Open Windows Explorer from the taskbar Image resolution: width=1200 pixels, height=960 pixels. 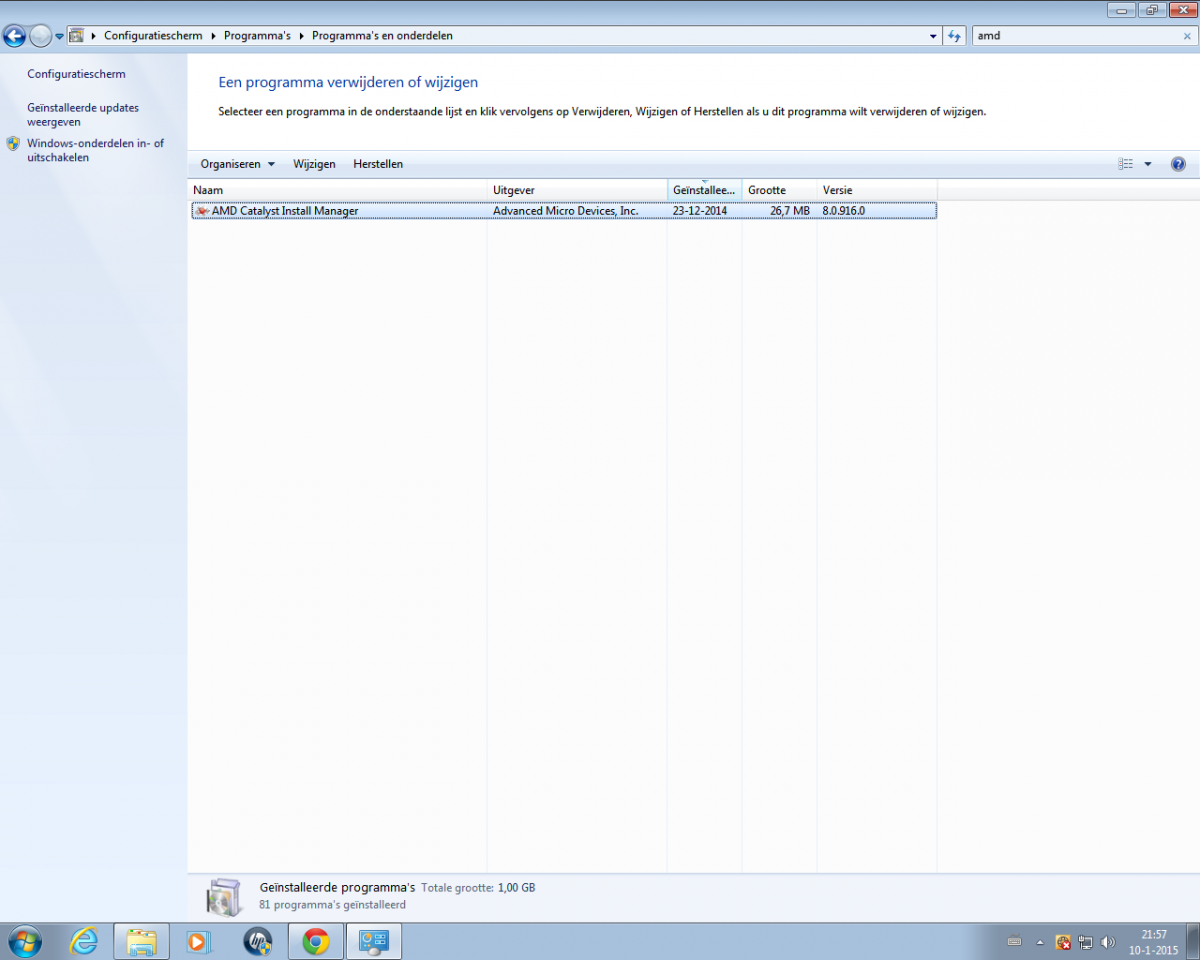pyautogui.click(x=142, y=942)
